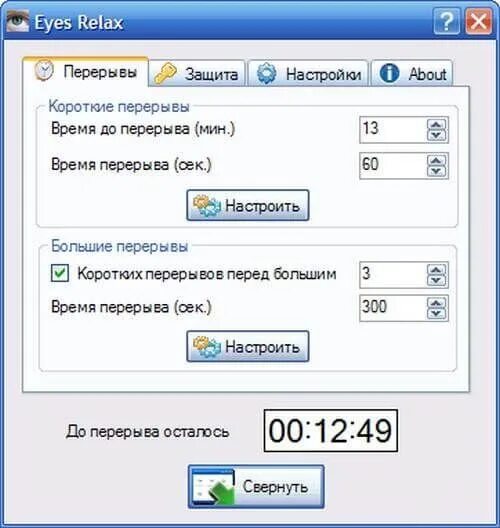Open the About tab

pos(412,74)
